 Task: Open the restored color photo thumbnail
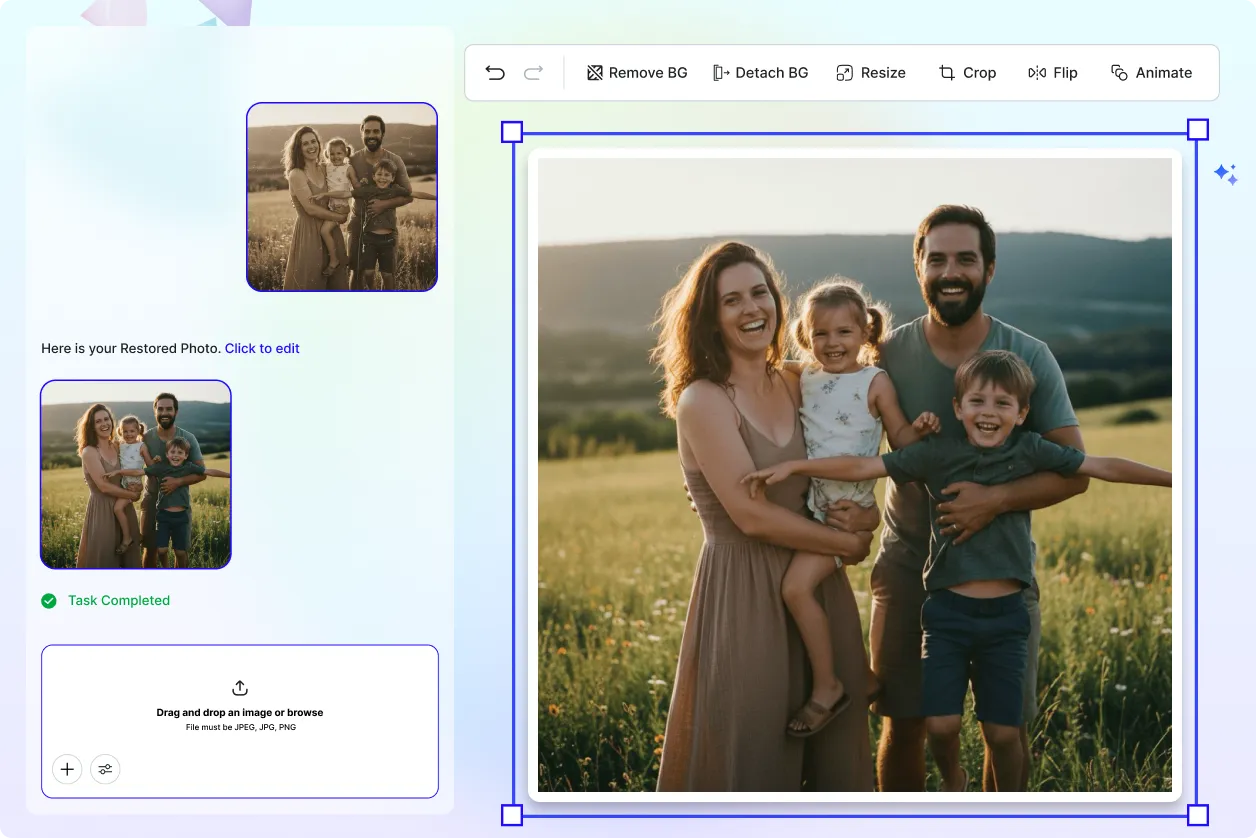(136, 474)
